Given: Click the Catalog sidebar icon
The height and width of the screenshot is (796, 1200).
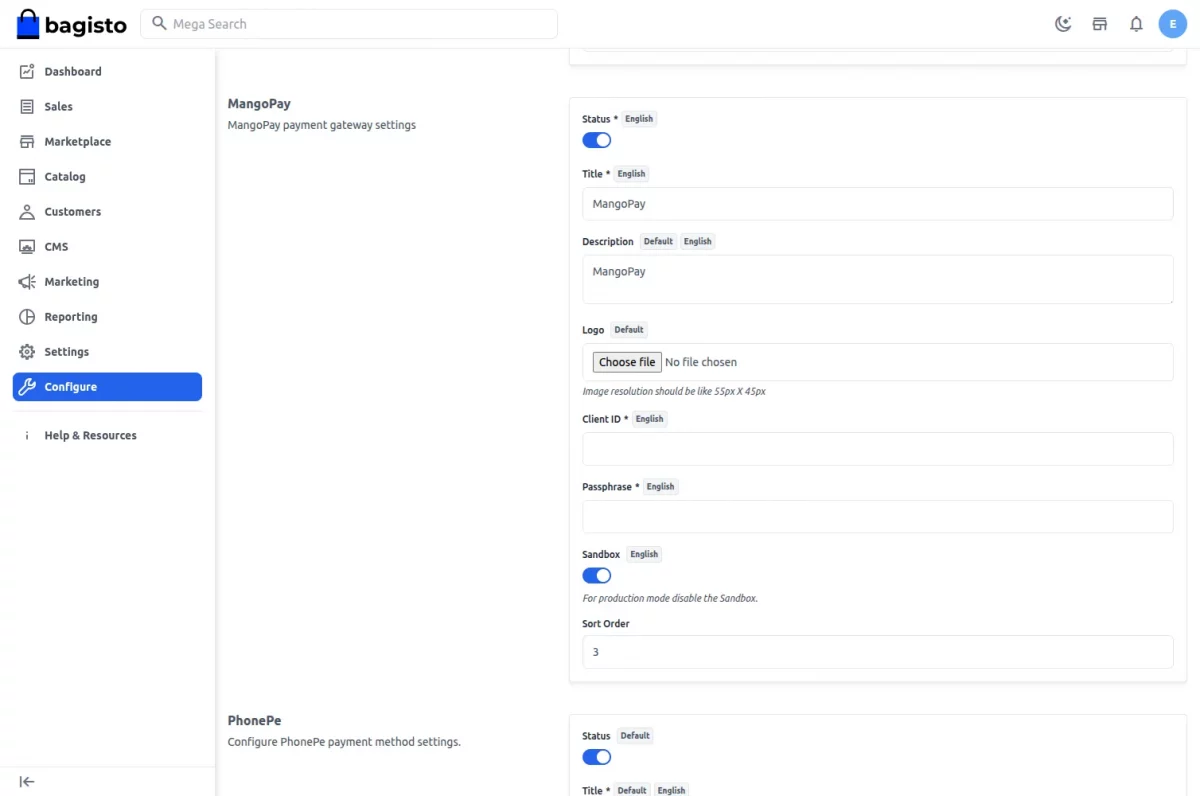Looking at the screenshot, I should (x=27, y=176).
